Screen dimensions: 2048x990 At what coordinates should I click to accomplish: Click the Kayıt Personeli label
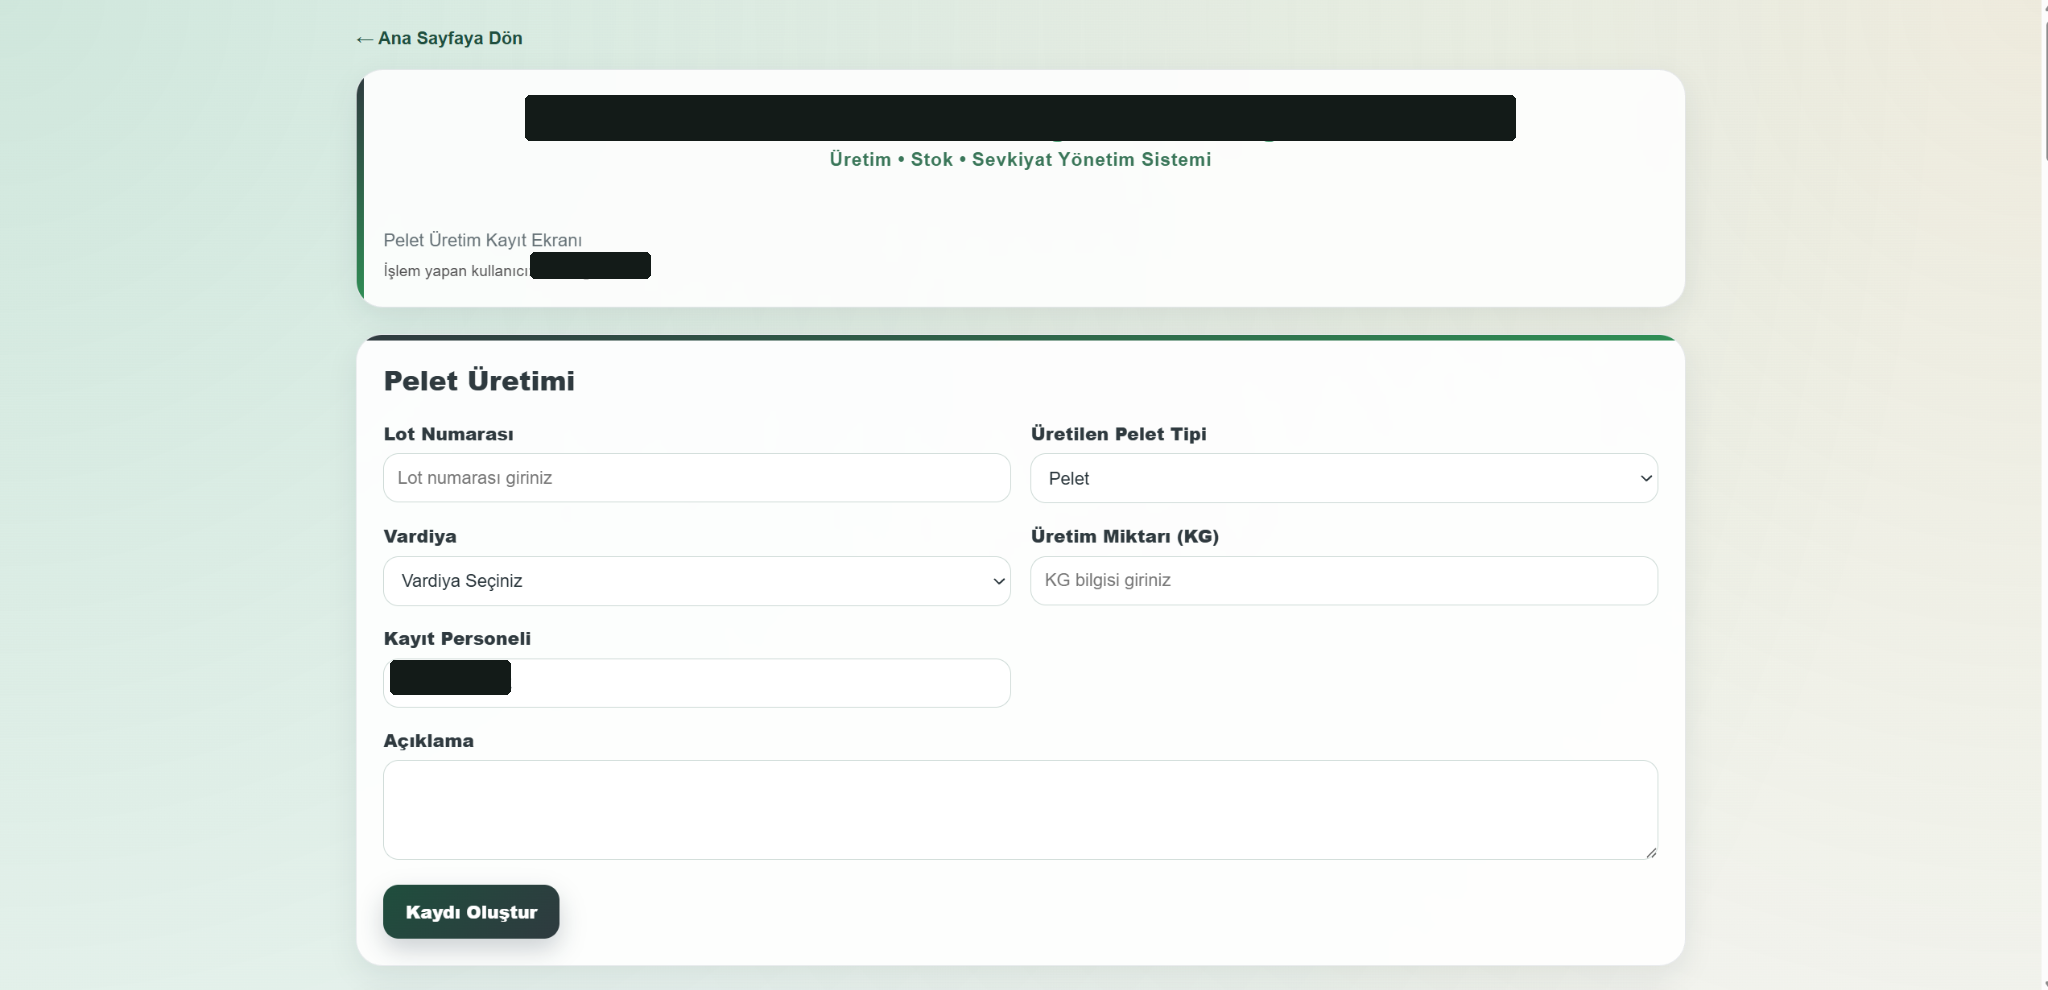click(x=458, y=639)
